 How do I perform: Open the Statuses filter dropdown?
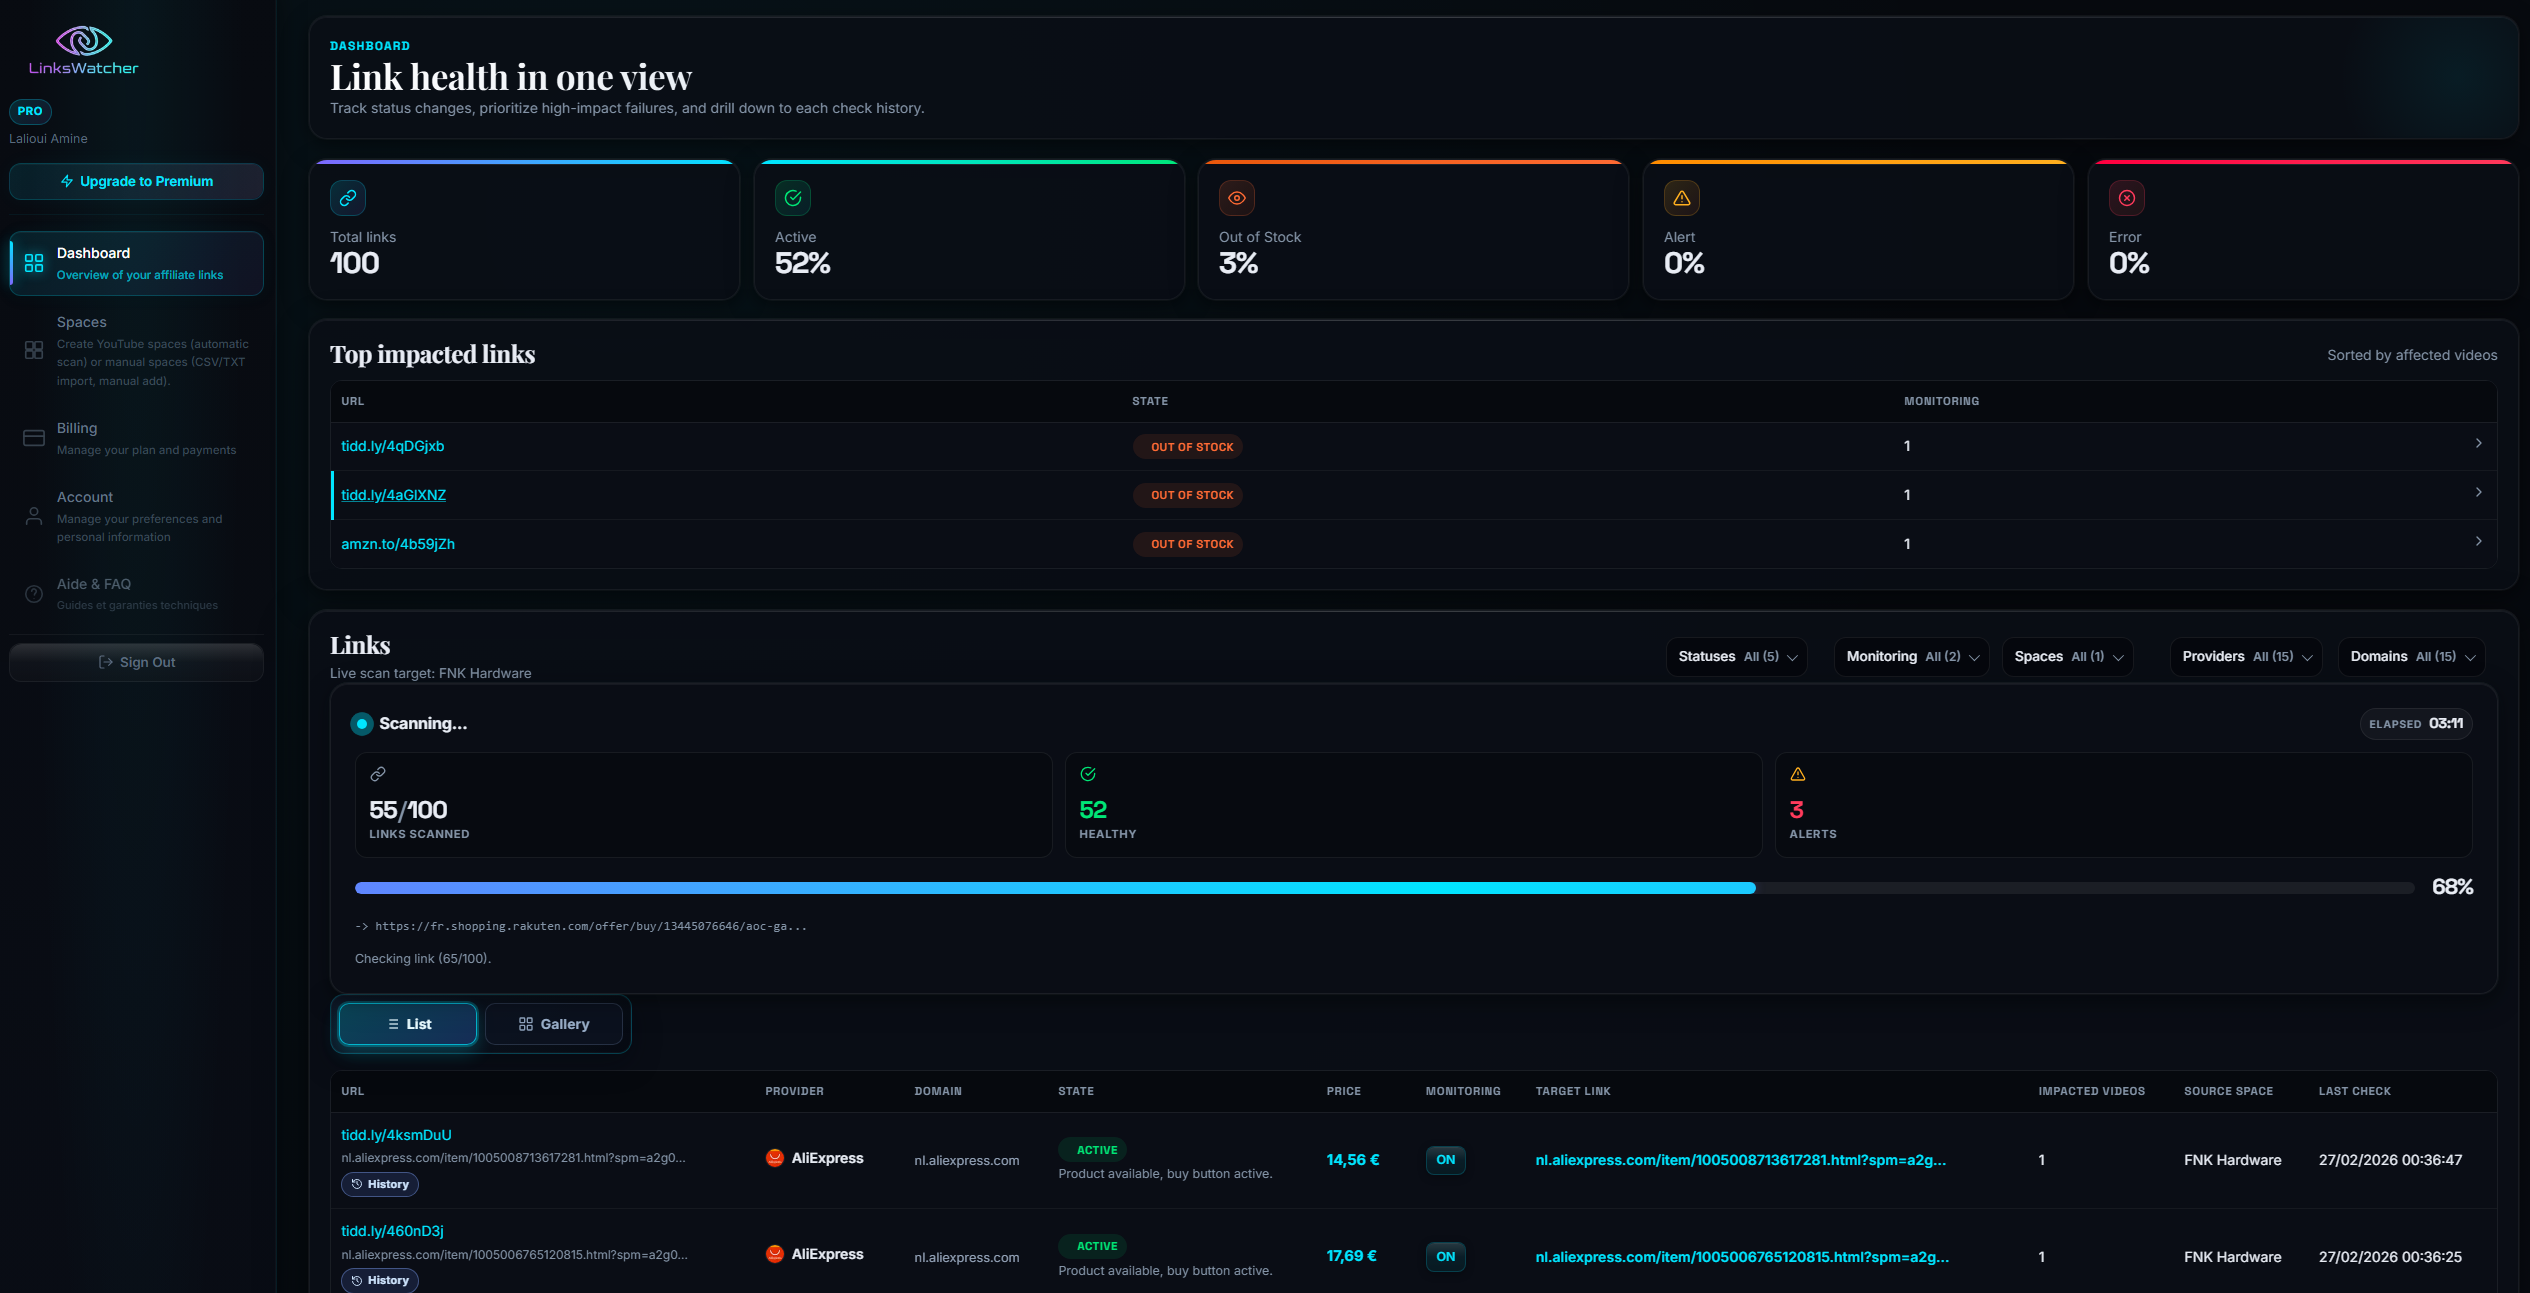[1736, 657]
